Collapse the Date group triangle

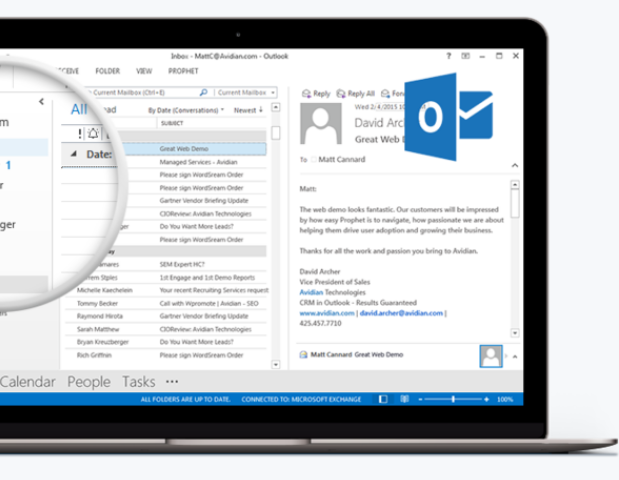(x=73, y=154)
